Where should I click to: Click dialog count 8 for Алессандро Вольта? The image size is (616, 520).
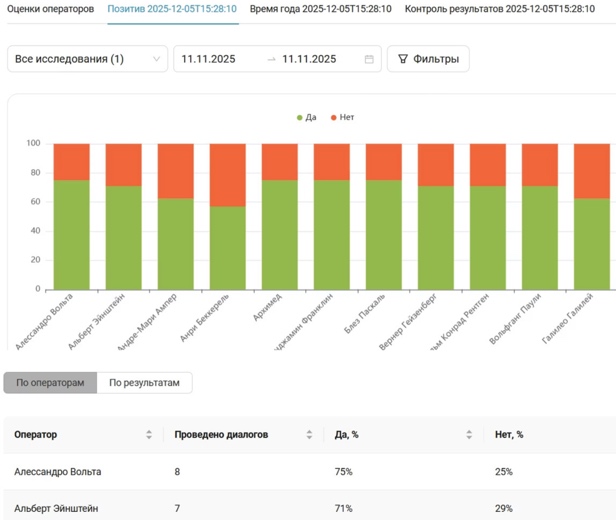177,471
